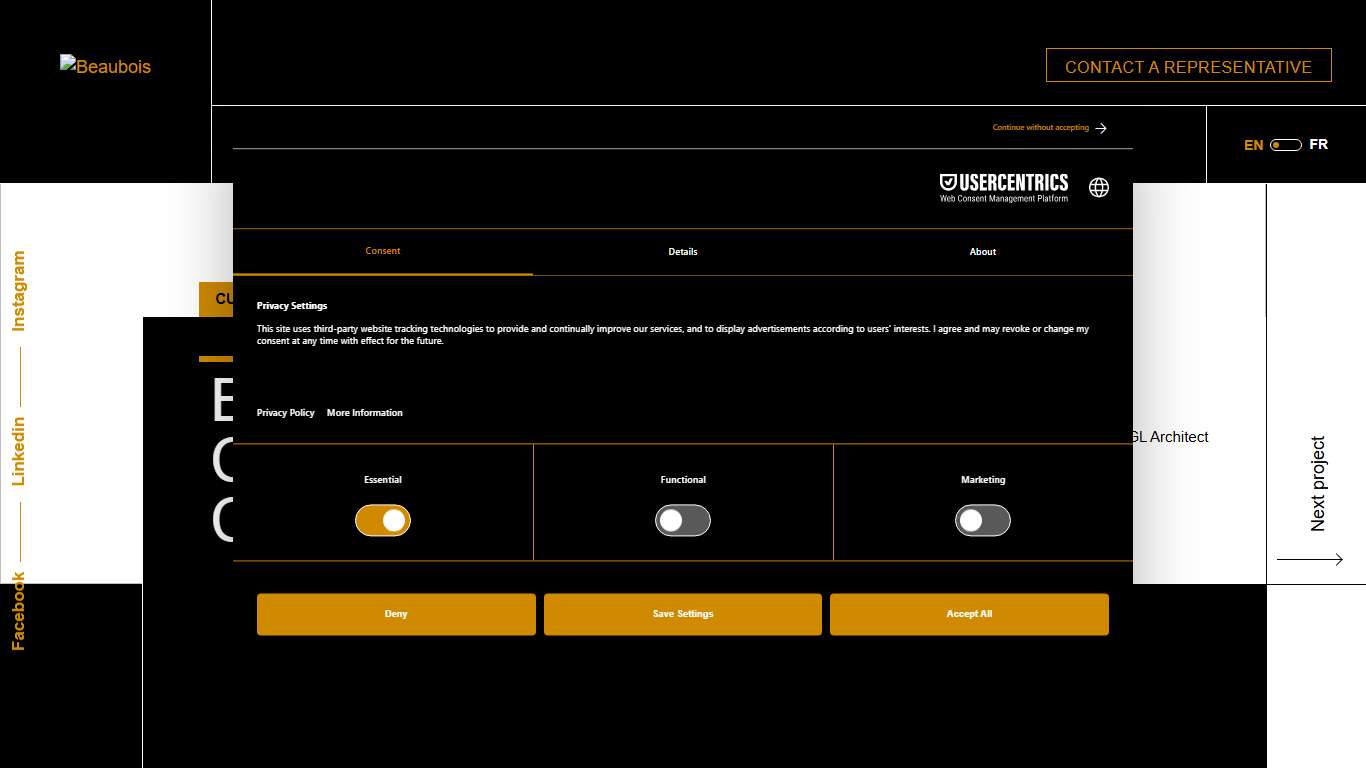Click the Next project arrow icon
The width and height of the screenshot is (1366, 768).
tap(1310, 560)
